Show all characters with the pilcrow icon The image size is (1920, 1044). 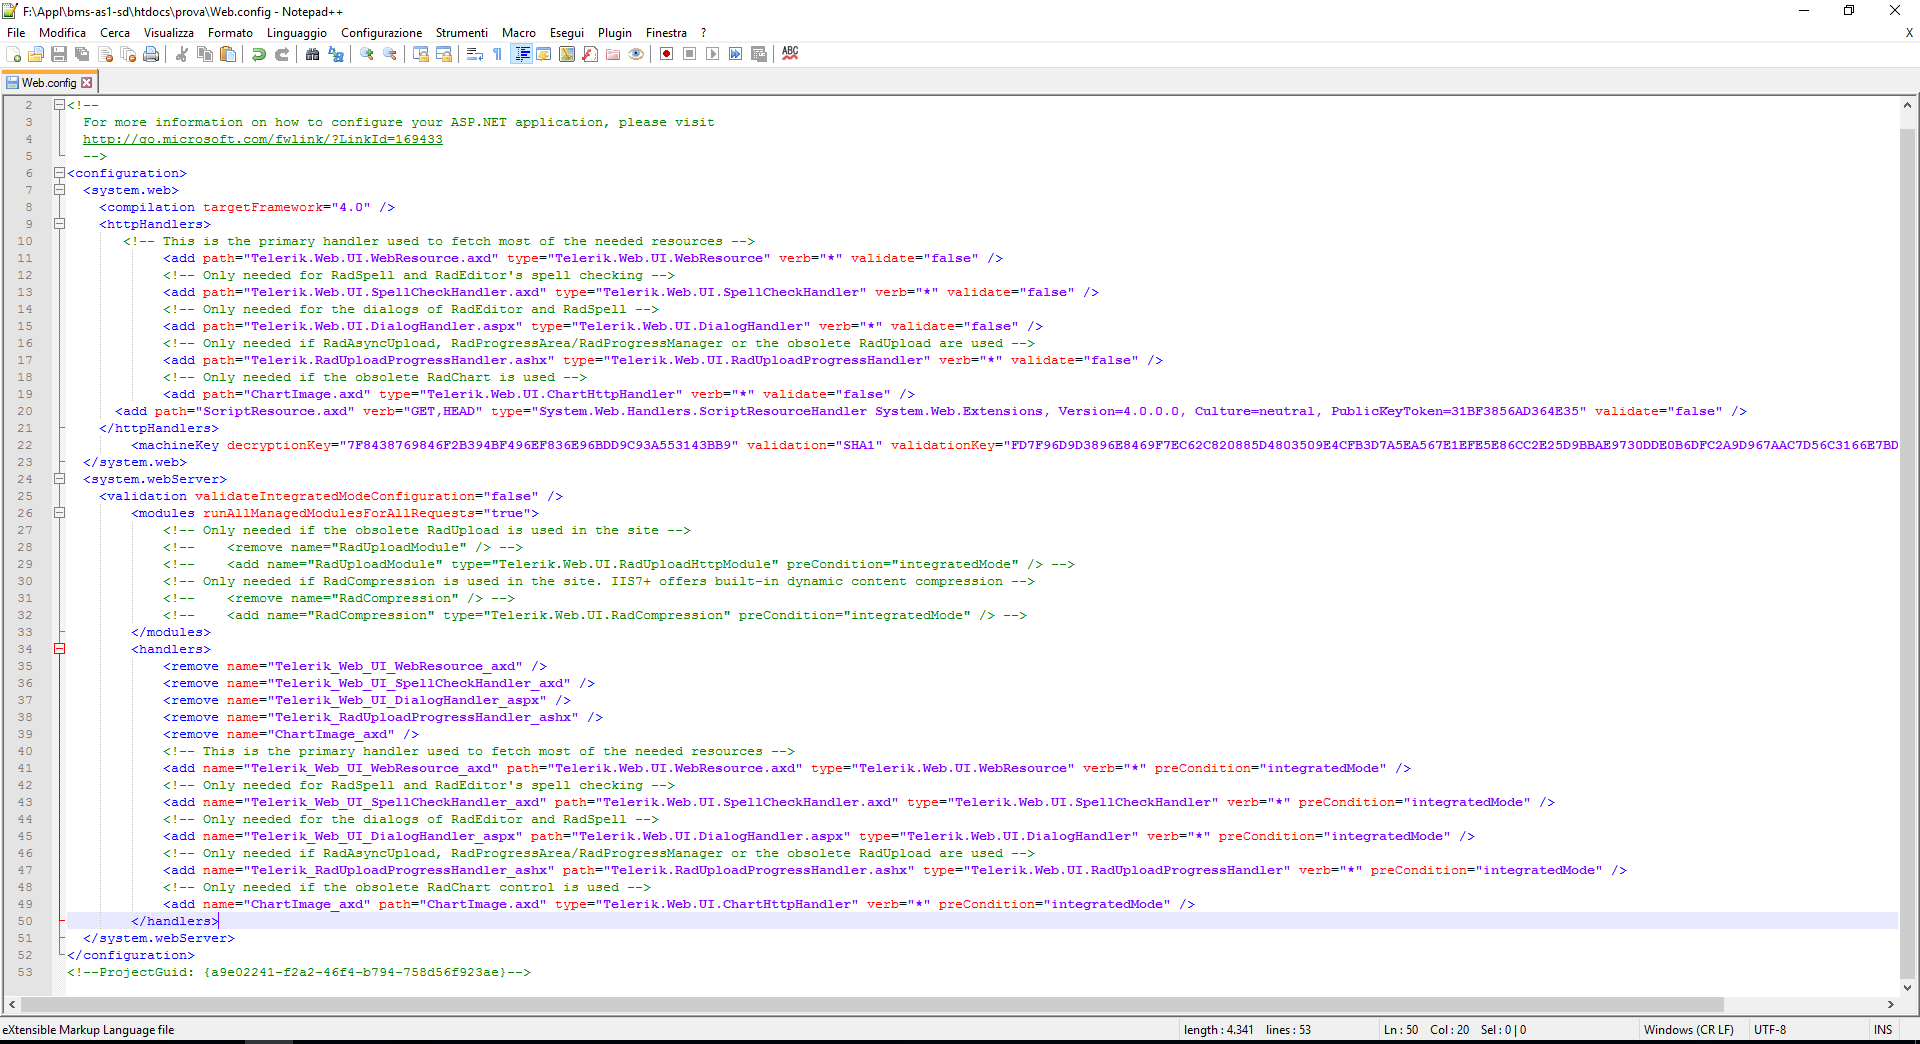(x=498, y=54)
